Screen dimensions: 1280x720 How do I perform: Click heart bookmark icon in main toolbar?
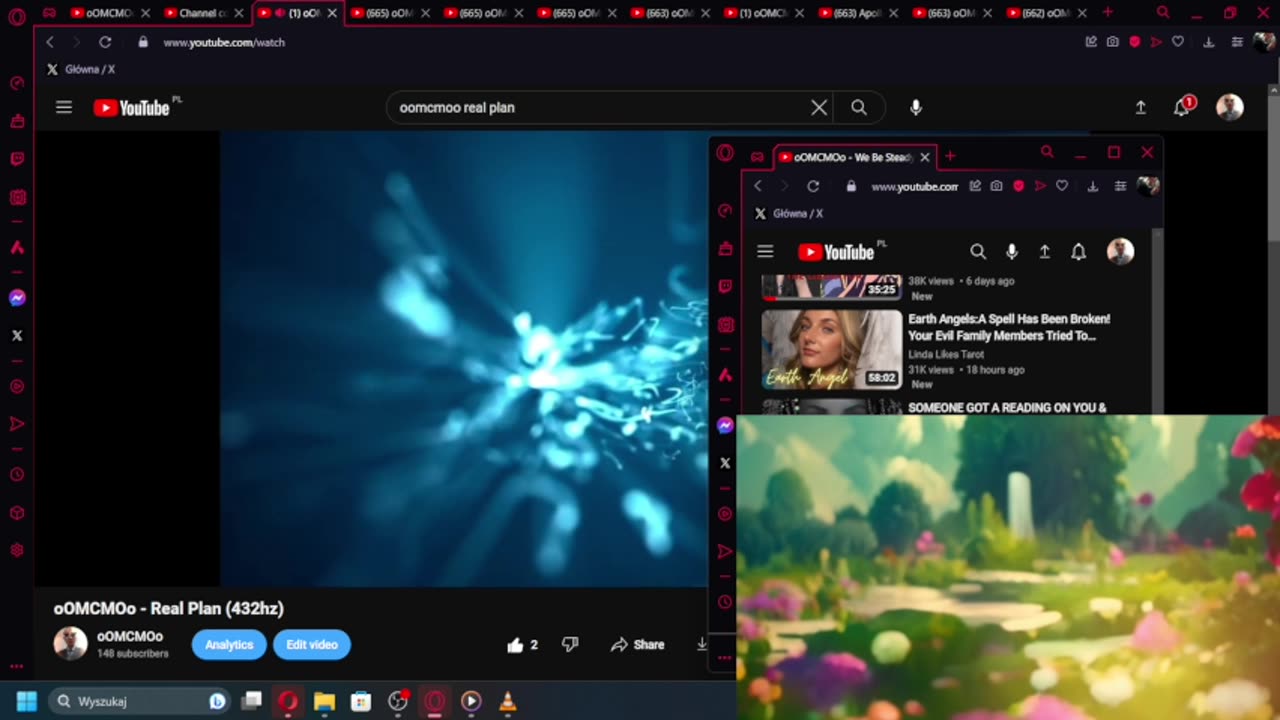pos(1178,42)
